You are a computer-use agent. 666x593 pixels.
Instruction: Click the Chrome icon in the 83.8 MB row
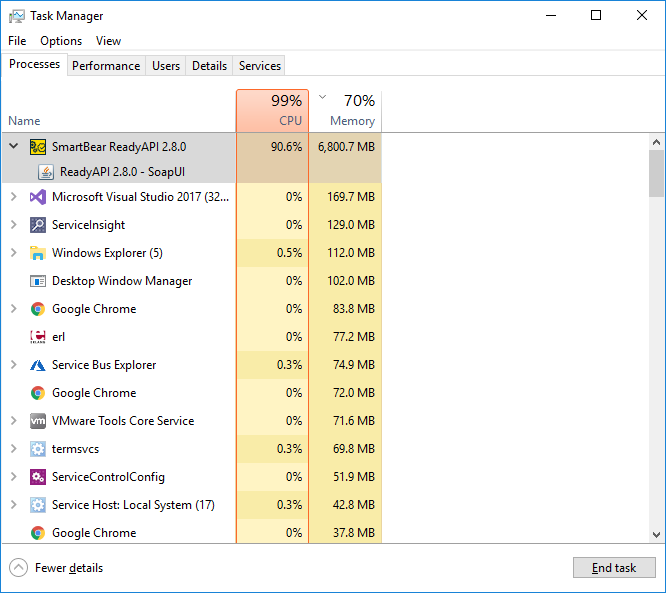point(38,309)
